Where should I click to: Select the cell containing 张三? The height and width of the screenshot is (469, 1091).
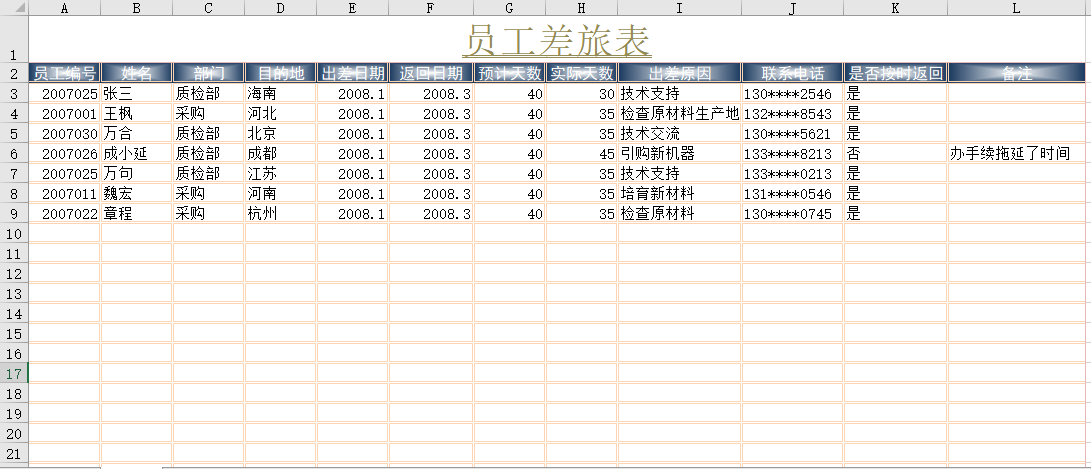(x=136, y=93)
